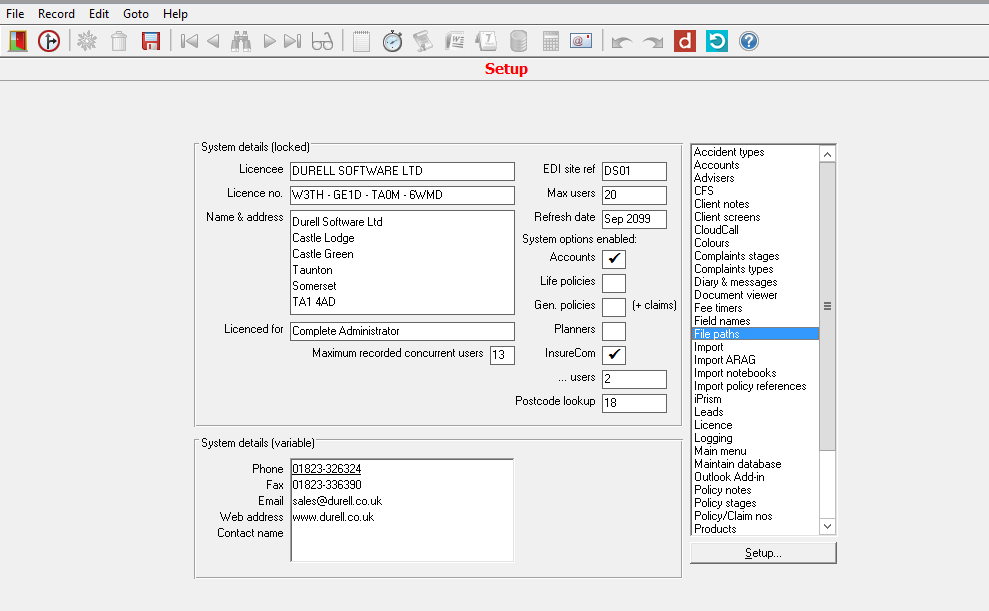Viewport: 989px width, 611px height.
Task: Toggle the Life policies checkbox
Action: coord(614,282)
